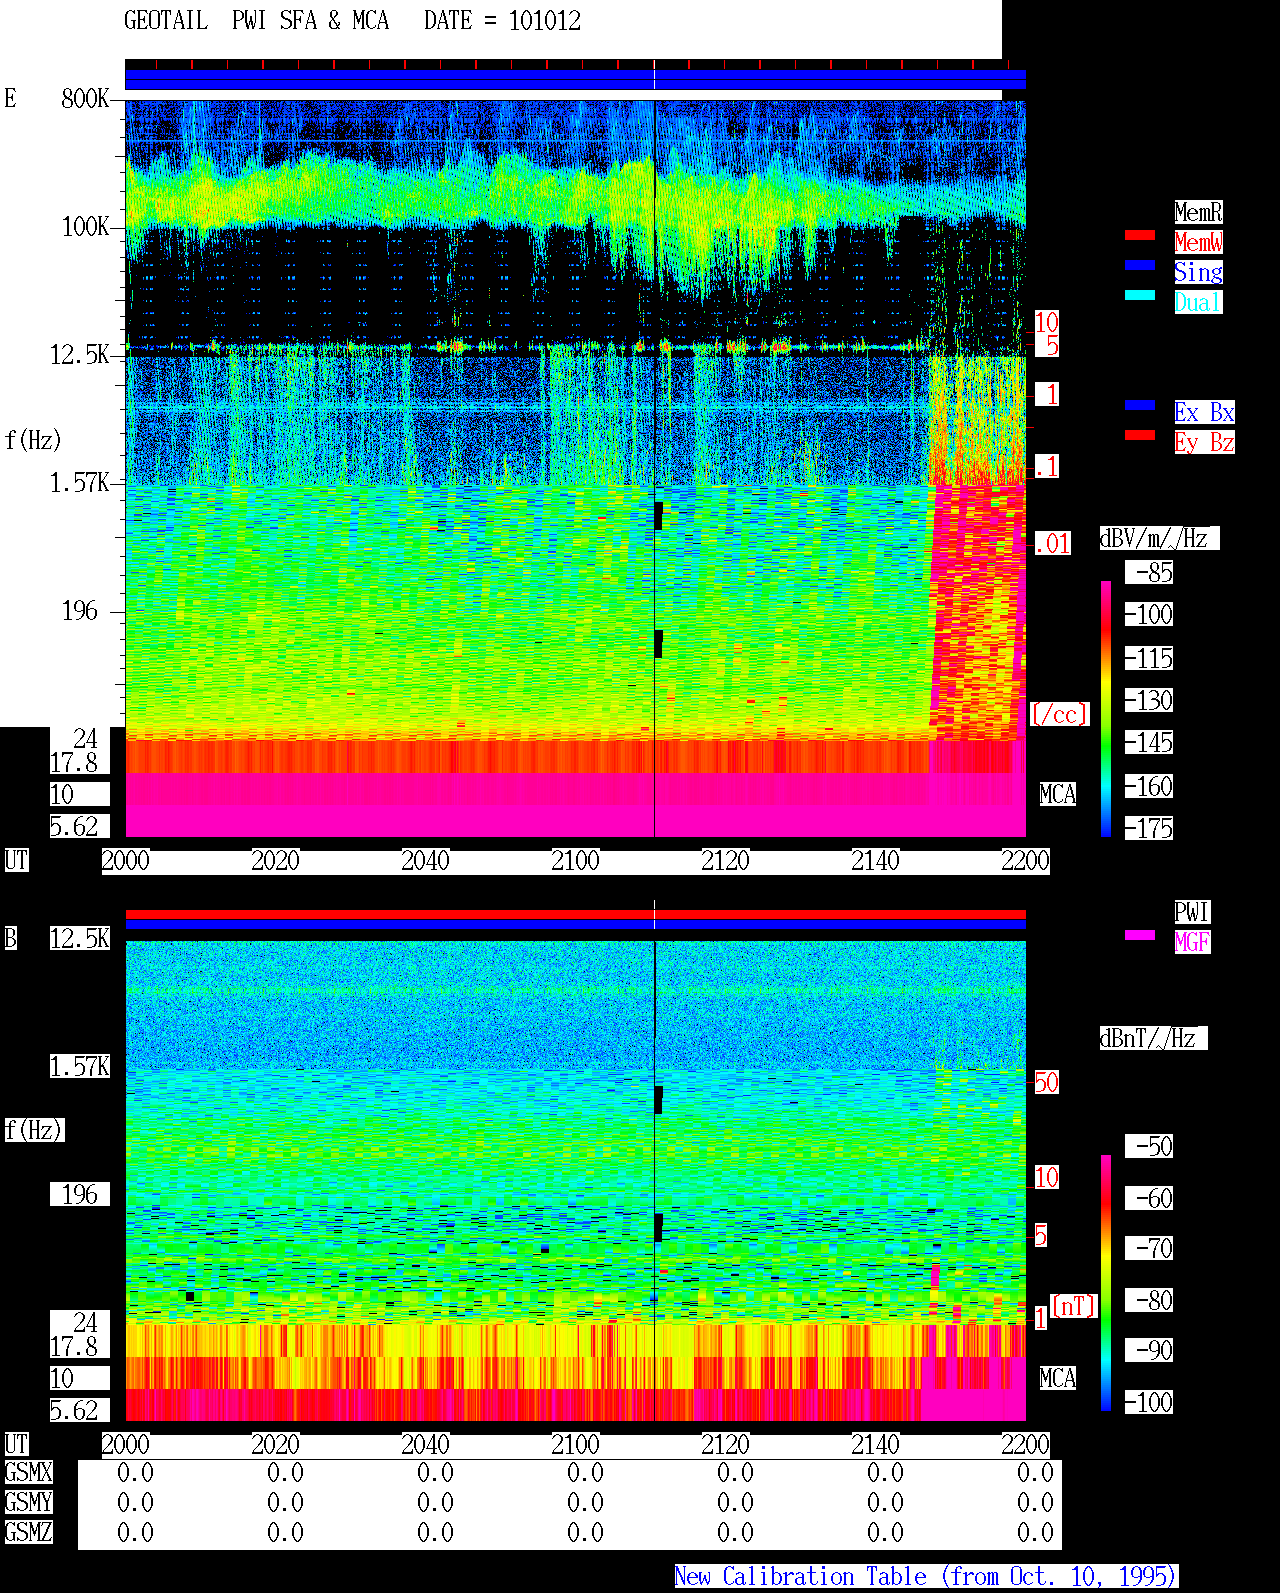Click the blue mode bar above the E spectrogram

pos(575,79)
